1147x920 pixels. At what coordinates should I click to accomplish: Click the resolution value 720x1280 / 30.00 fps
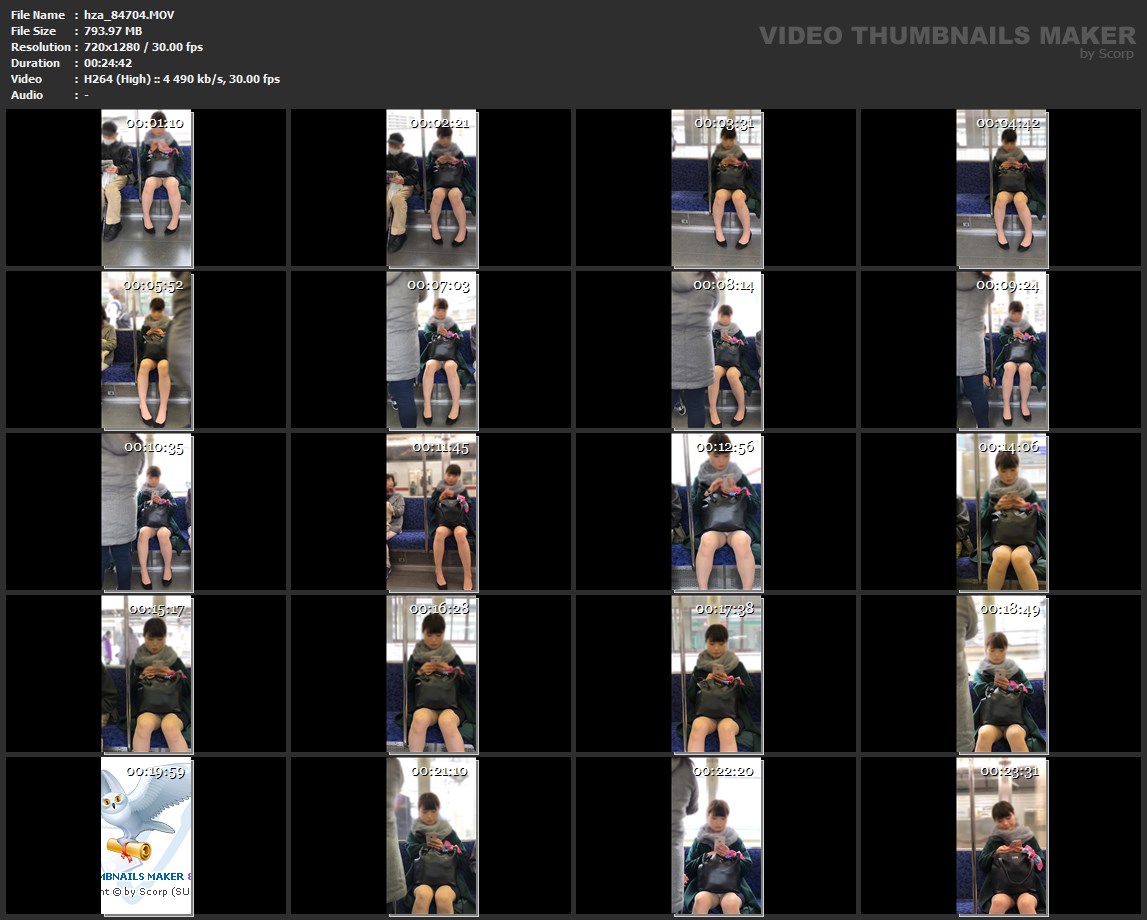143,47
